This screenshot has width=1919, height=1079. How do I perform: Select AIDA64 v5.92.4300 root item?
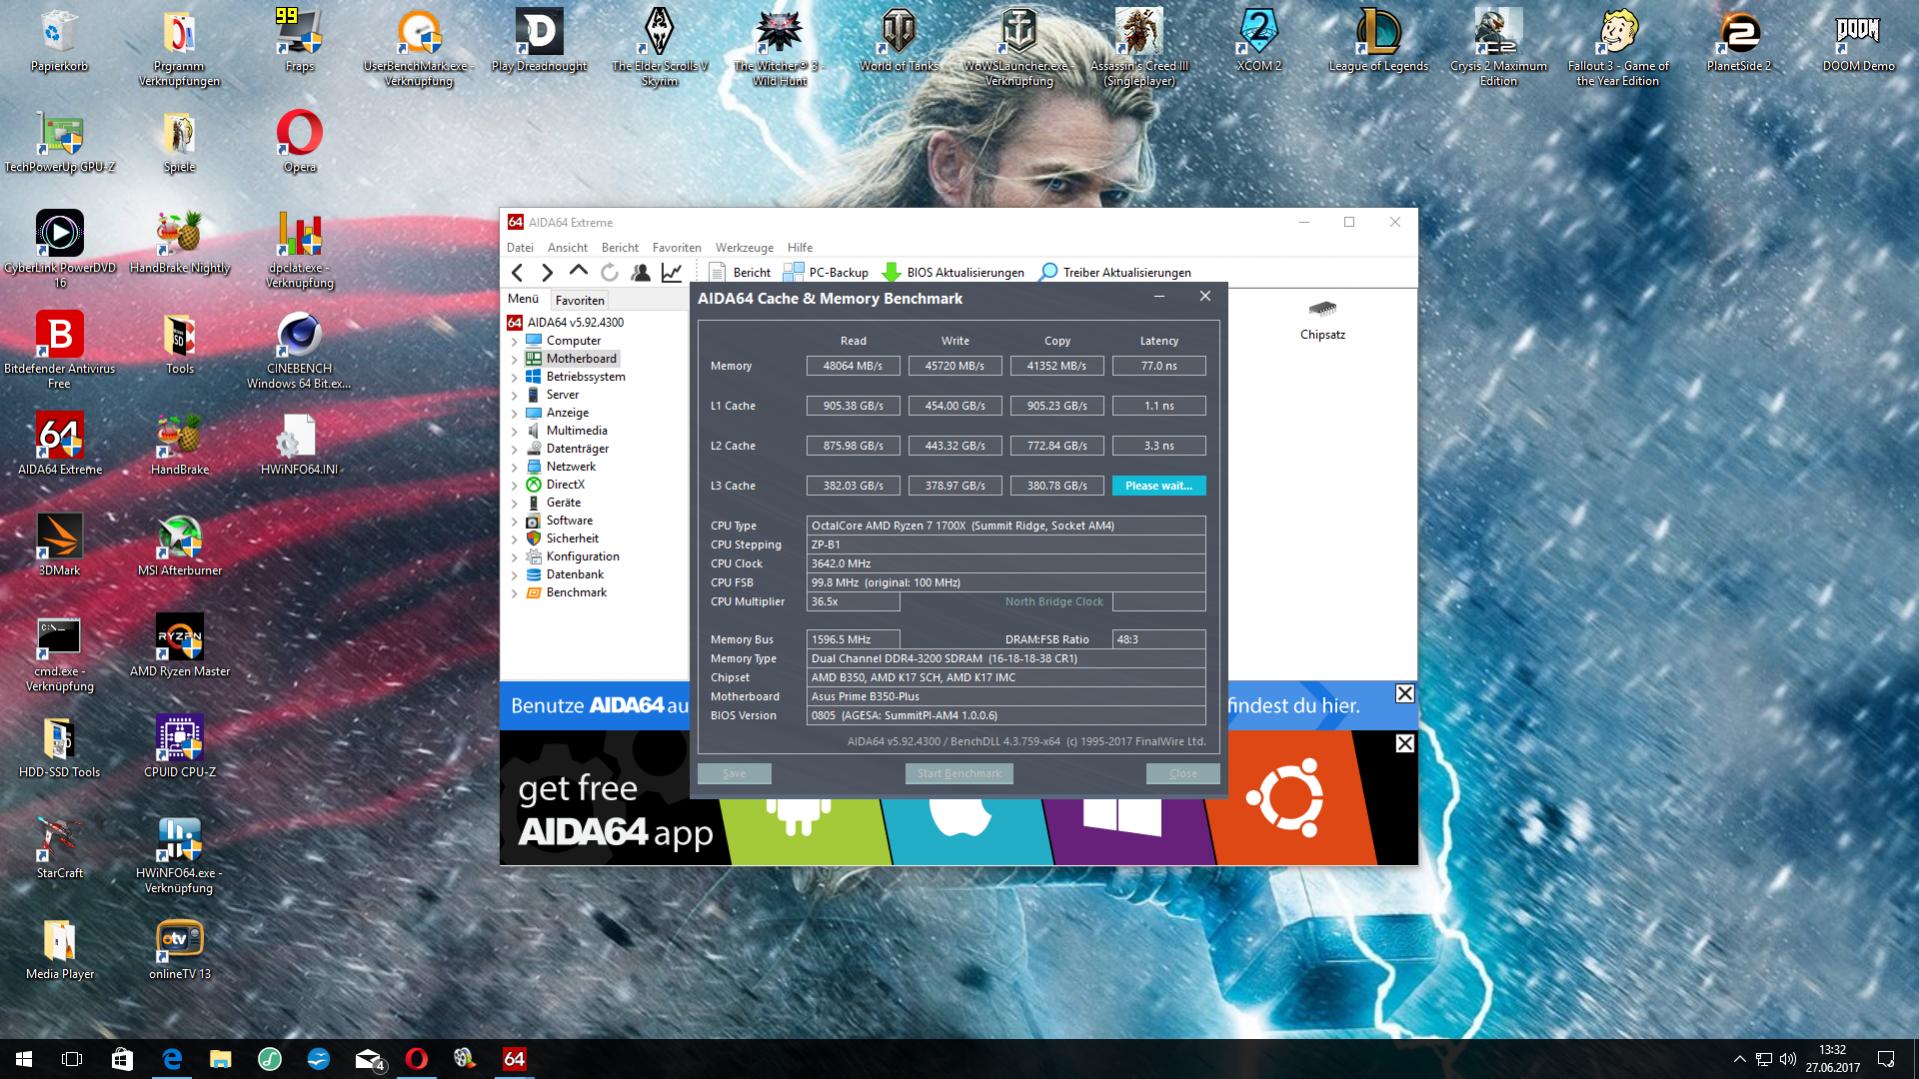(565, 322)
